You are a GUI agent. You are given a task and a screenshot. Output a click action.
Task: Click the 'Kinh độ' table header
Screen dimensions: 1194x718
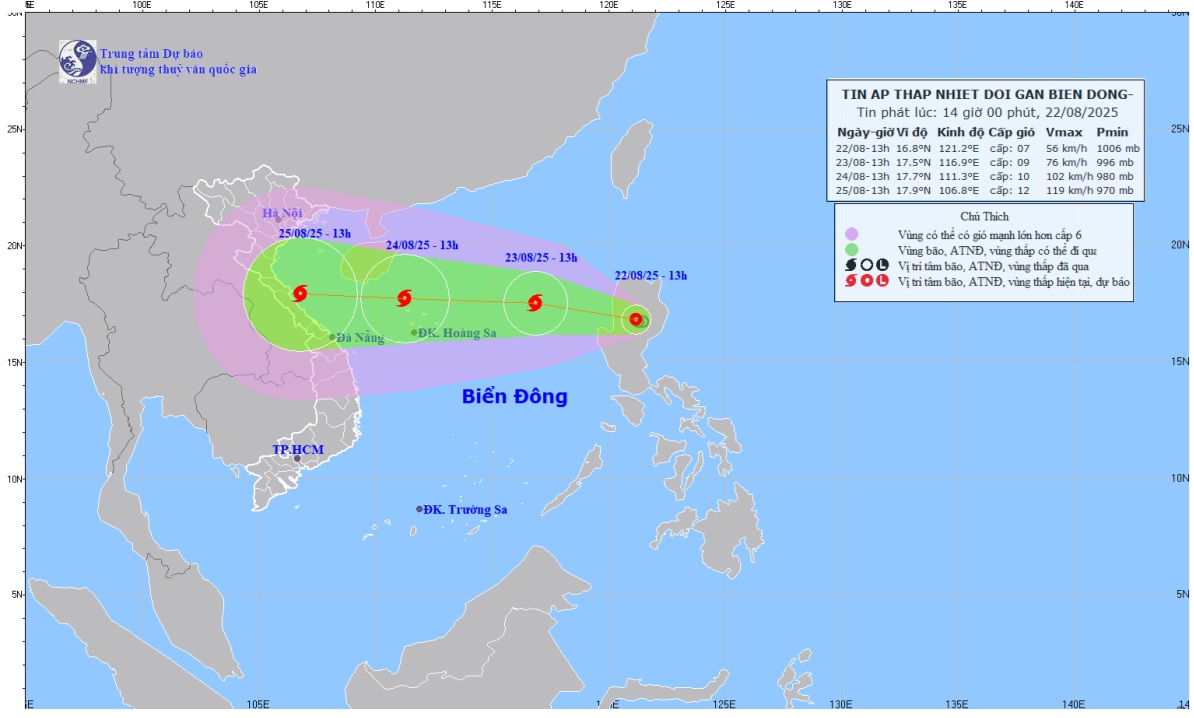(x=960, y=132)
